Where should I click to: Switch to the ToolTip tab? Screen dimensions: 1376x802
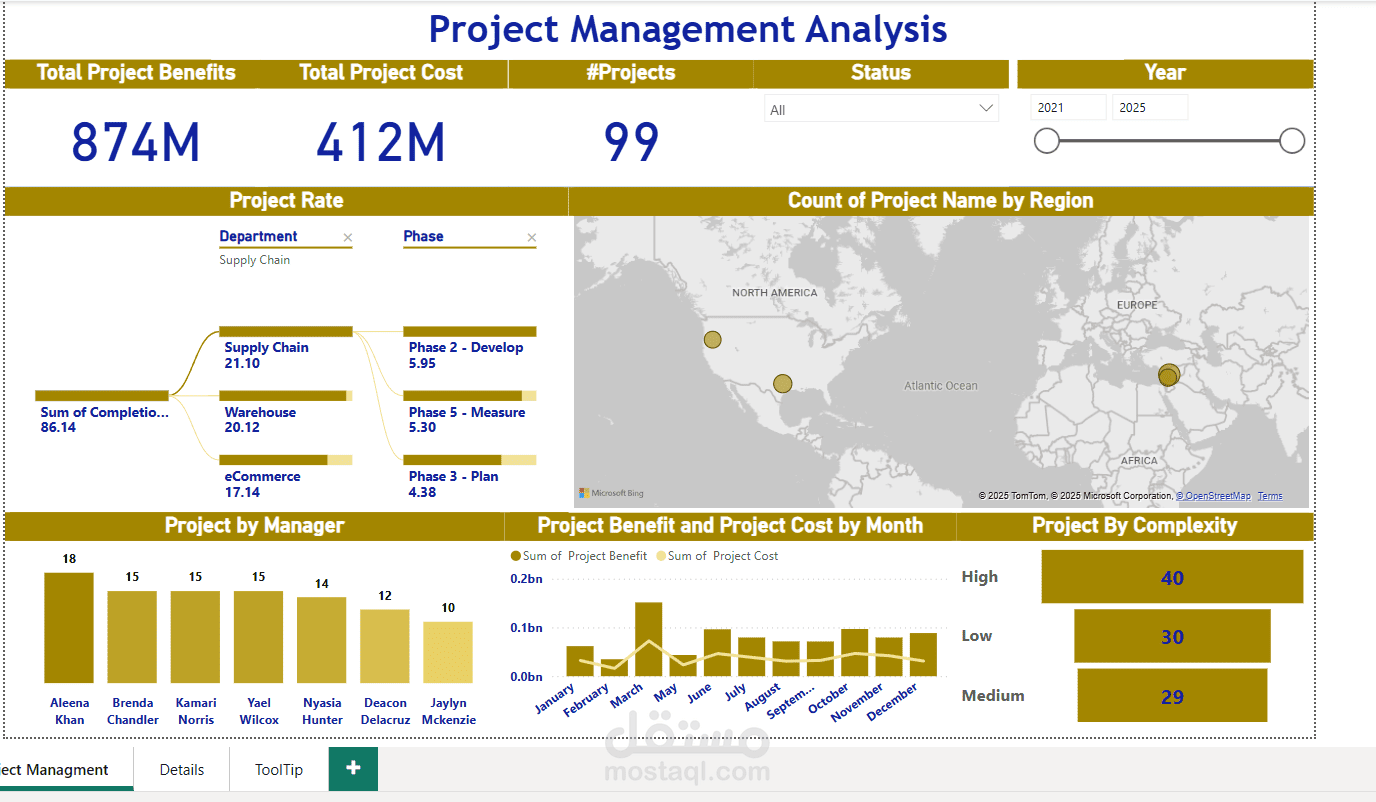pyautogui.click(x=279, y=769)
